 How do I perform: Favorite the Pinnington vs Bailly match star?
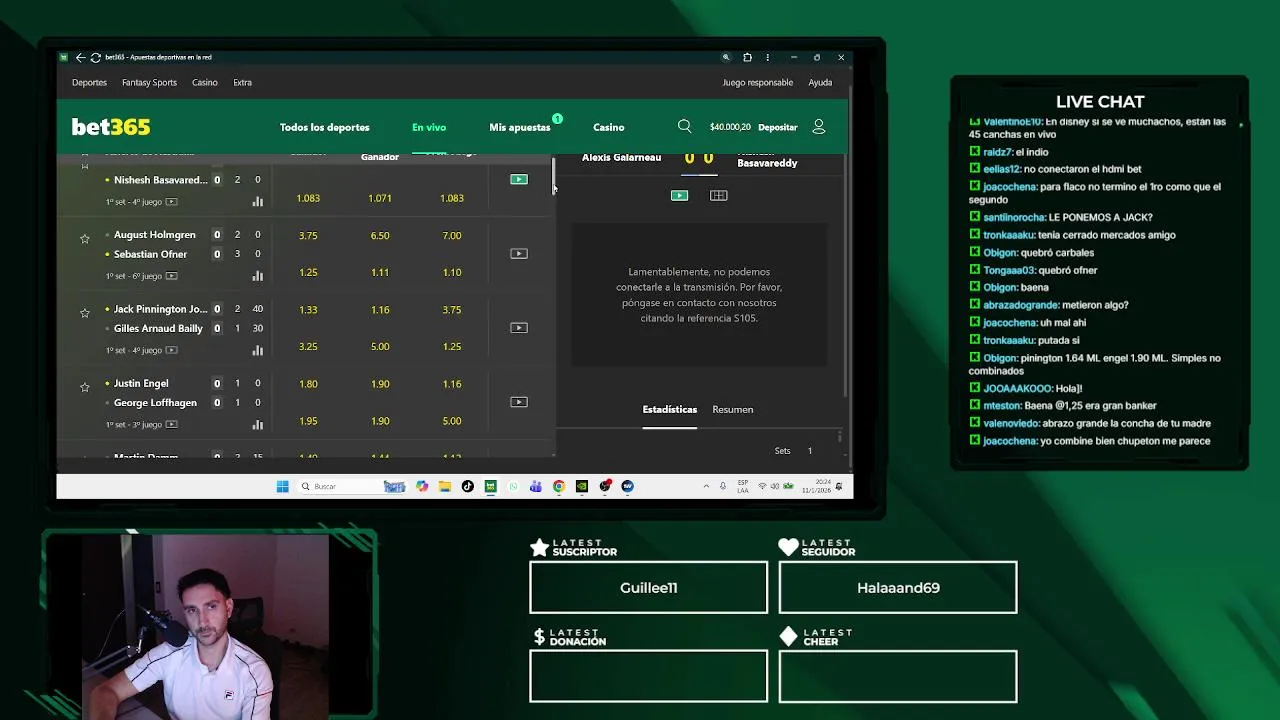[84, 312]
